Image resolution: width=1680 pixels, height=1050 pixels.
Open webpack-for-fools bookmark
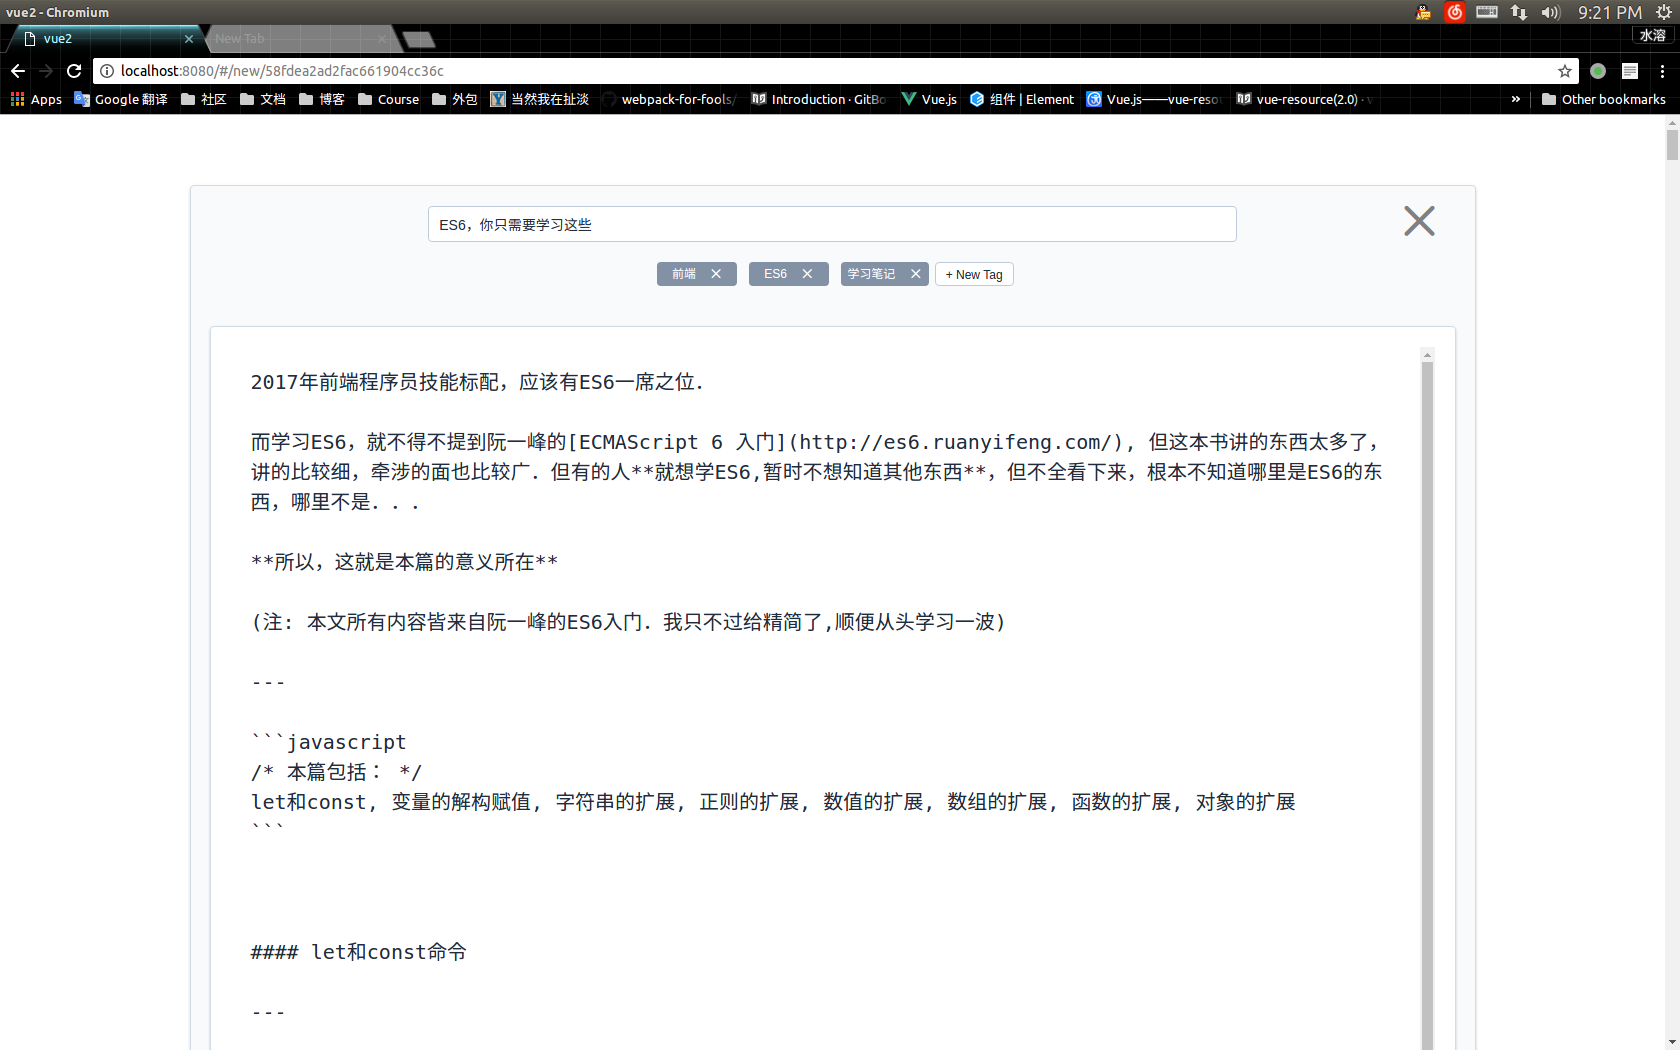click(669, 99)
